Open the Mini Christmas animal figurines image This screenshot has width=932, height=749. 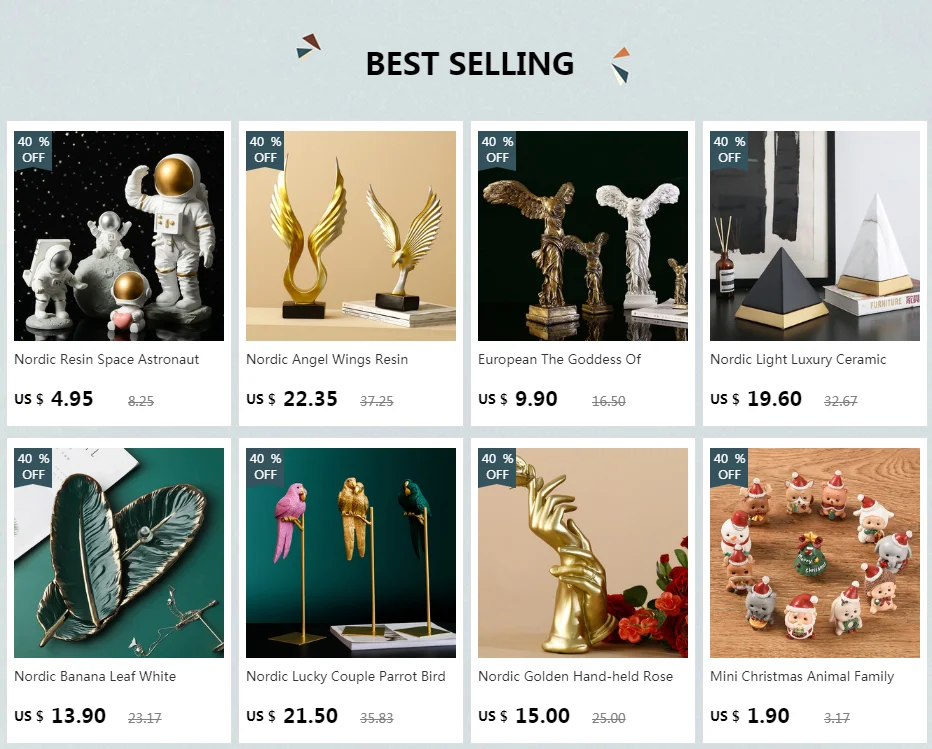pos(815,553)
